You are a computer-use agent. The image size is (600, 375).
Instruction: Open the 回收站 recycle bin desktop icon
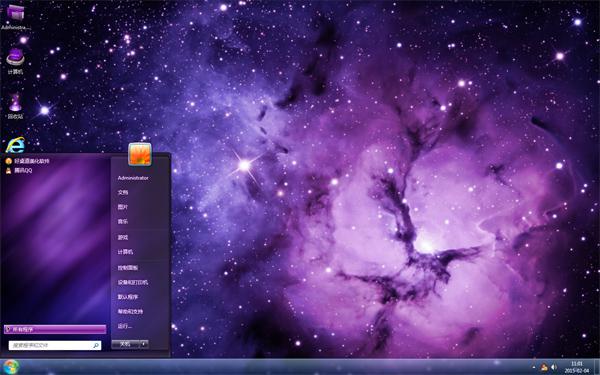tap(15, 106)
